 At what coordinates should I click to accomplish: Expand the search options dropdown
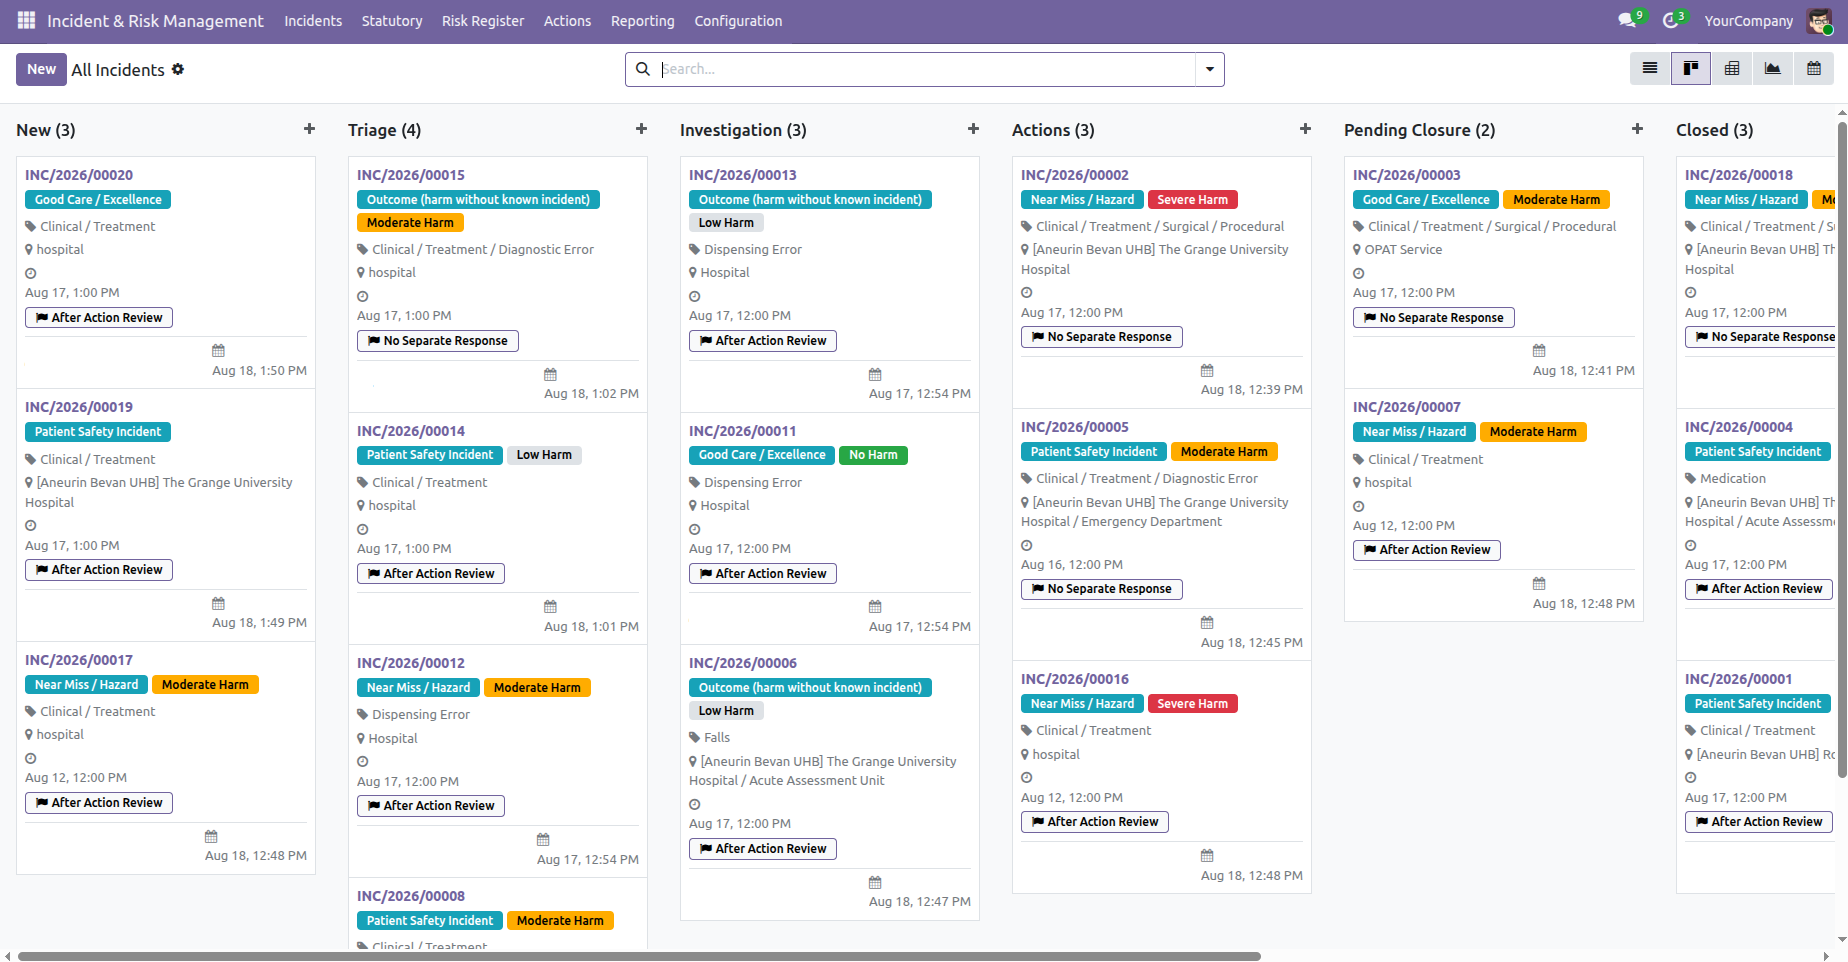[x=1210, y=69]
